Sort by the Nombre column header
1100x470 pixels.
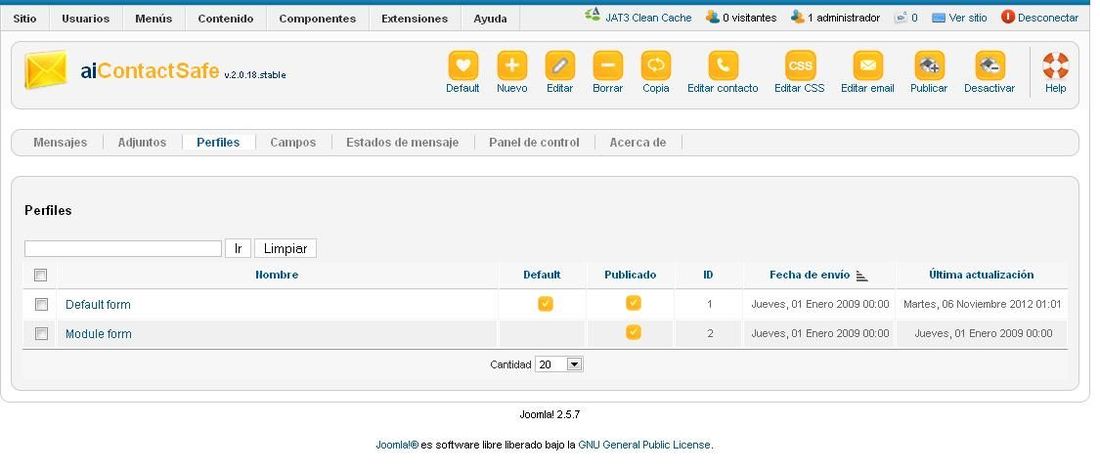(x=277, y=275)
